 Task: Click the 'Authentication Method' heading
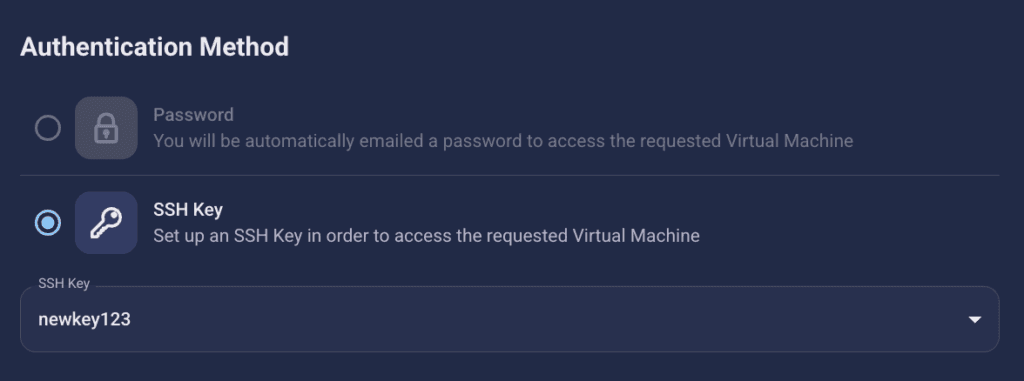(154, 47)
